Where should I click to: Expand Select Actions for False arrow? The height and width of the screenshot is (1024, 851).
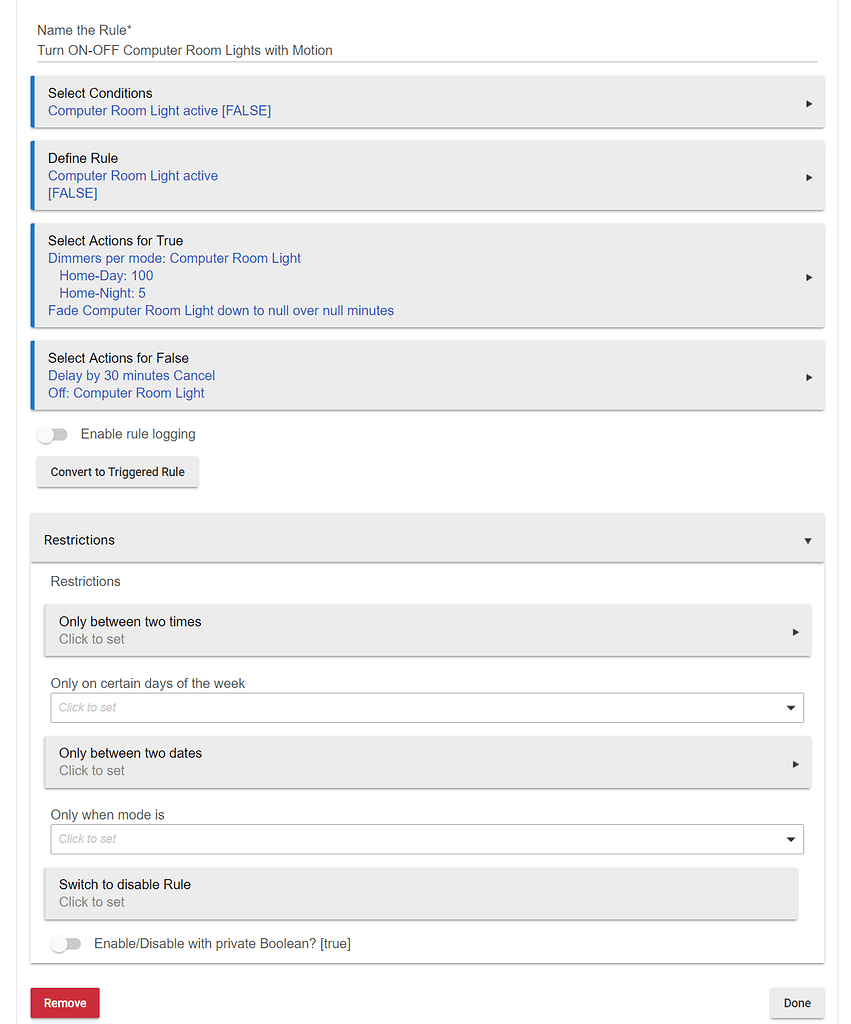point(809,377)
